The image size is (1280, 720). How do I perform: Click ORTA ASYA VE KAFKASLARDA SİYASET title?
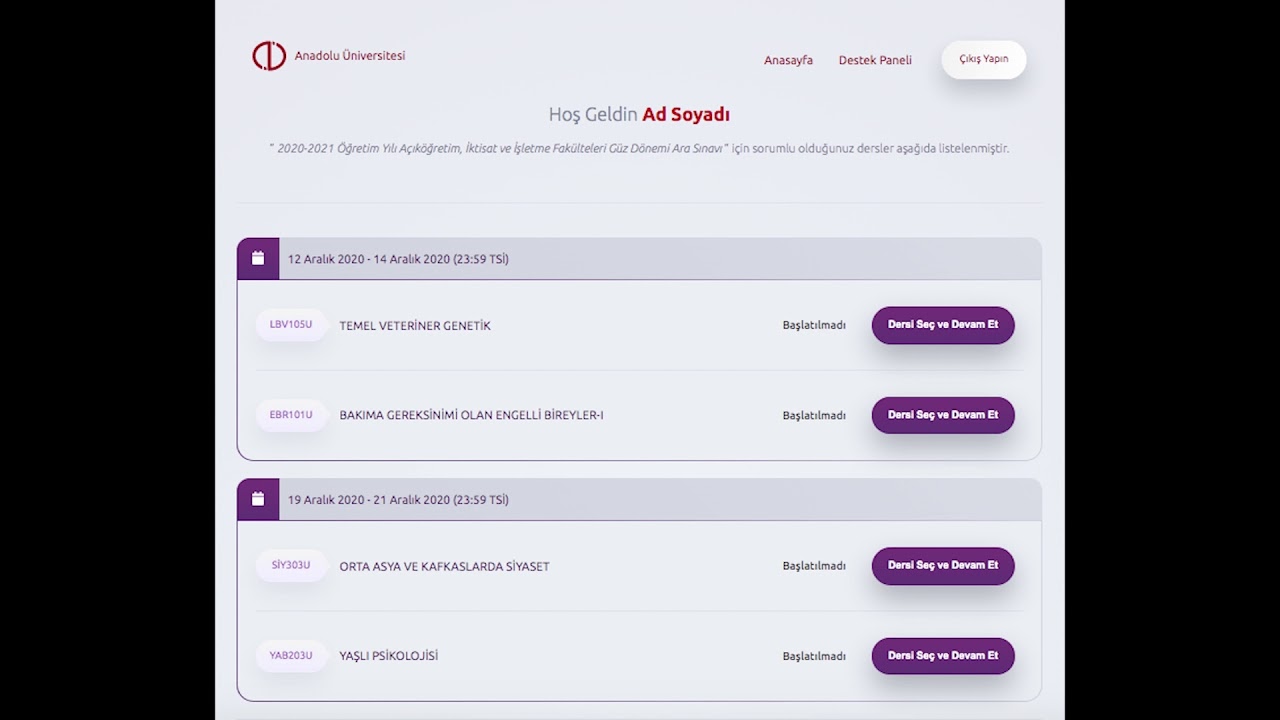tap(444, 567)
